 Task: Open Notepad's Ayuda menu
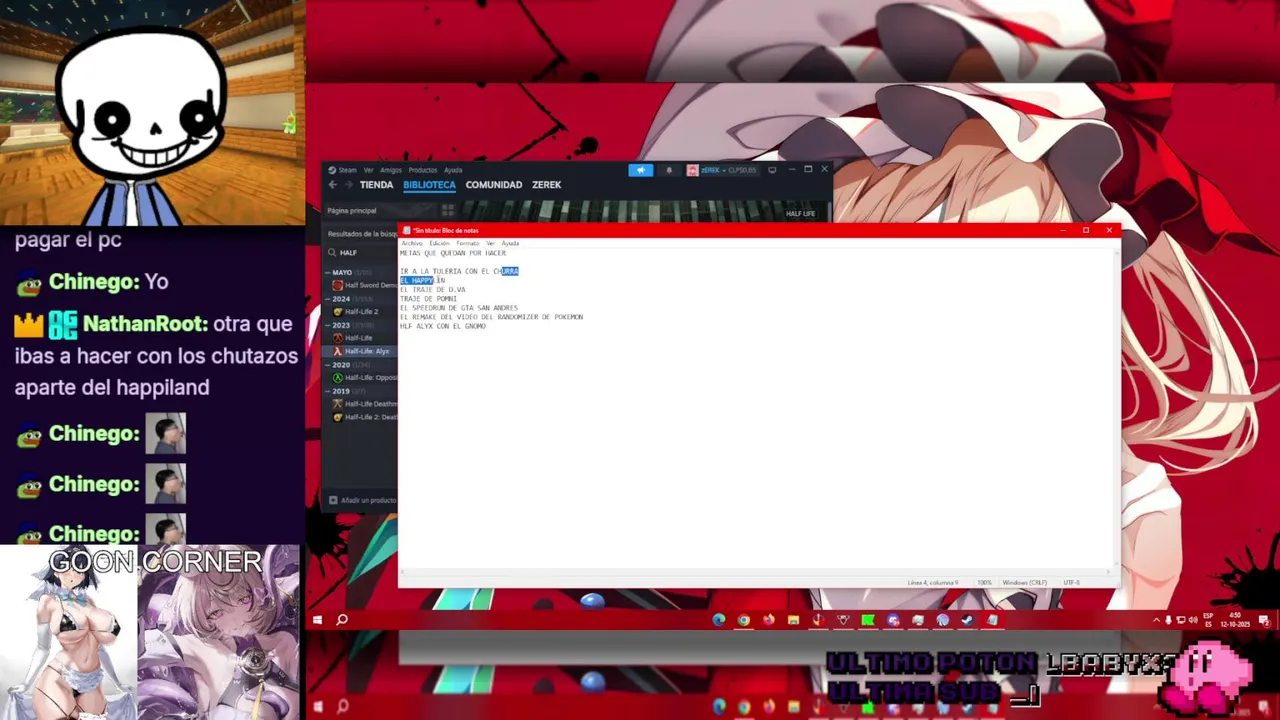pos(510,243)
